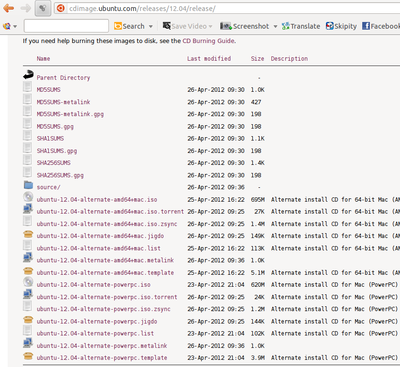Viewport: 400px width, 367px height.
Task: Expand the Search button dropdown arrow
Action: (x=151, y=26)
